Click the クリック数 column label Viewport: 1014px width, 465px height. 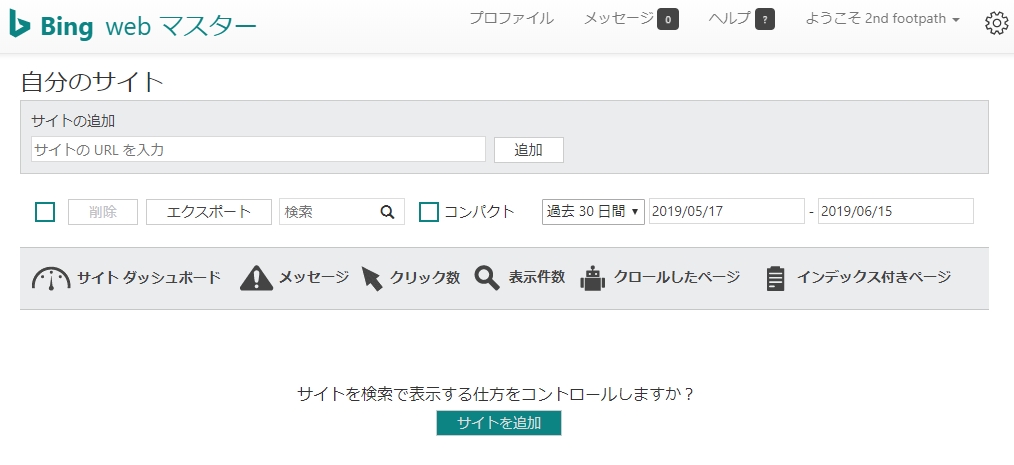(x=425, y=277)
